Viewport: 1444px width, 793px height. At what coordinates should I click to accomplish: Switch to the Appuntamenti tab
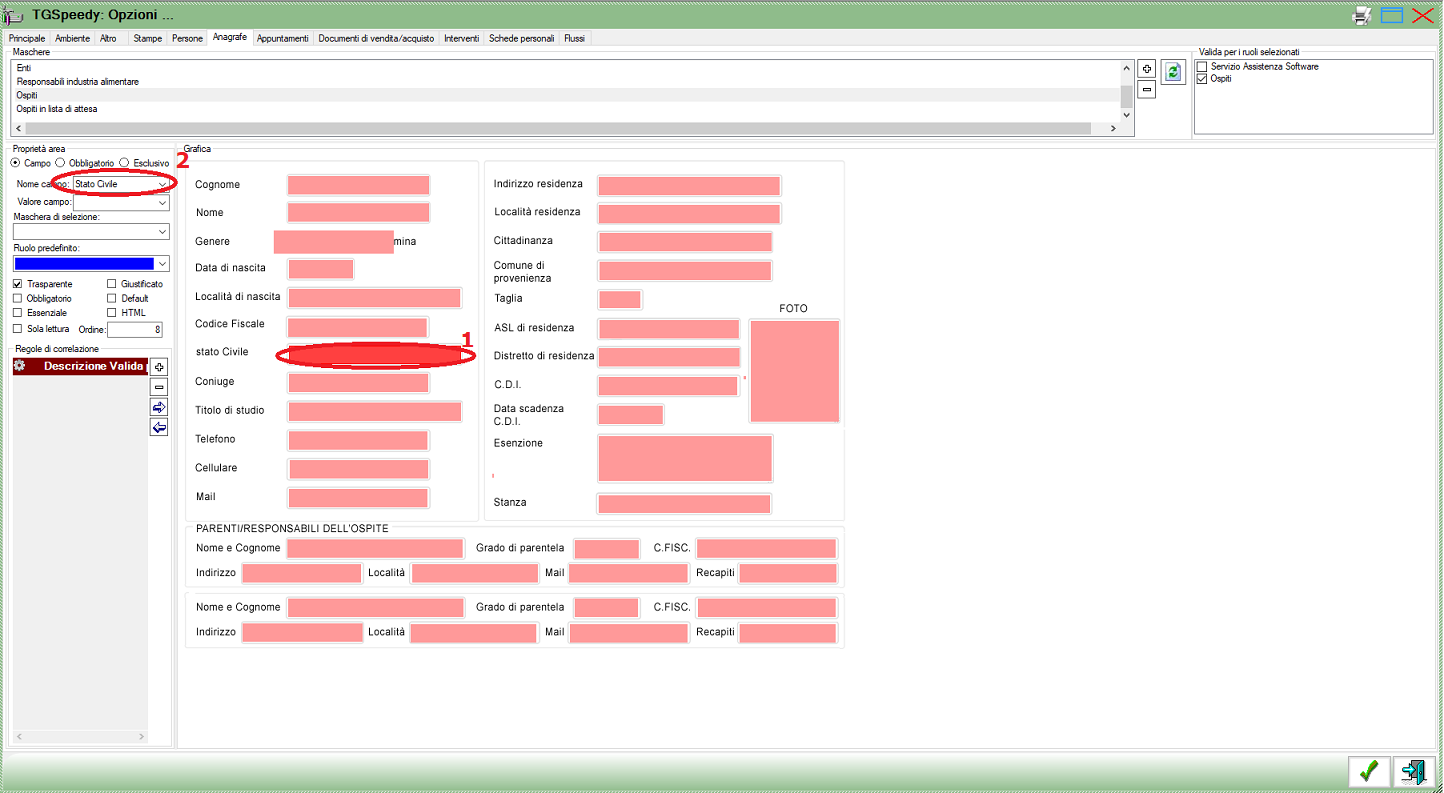[282, 38]
